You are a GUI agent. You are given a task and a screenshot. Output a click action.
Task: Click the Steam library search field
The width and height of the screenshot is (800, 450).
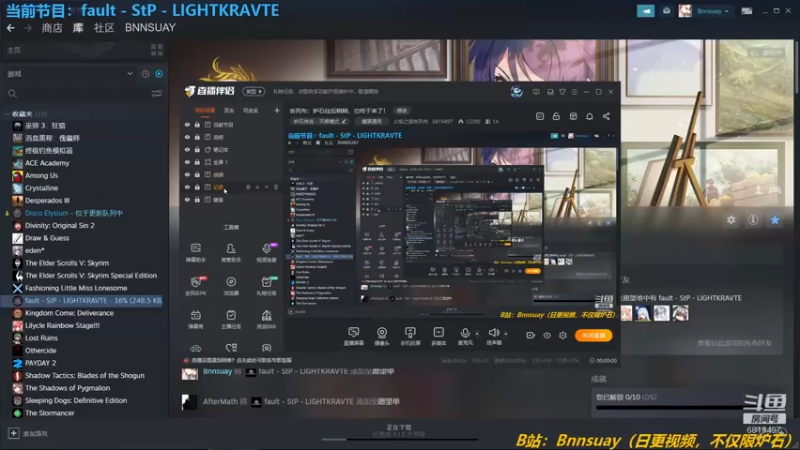pyautogui.click(x=77, y=94)
